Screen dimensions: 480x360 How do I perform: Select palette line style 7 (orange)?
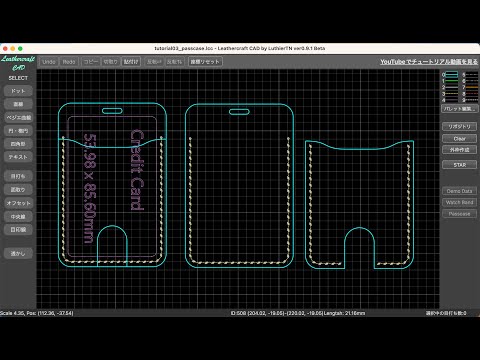(x=472, y=87)
